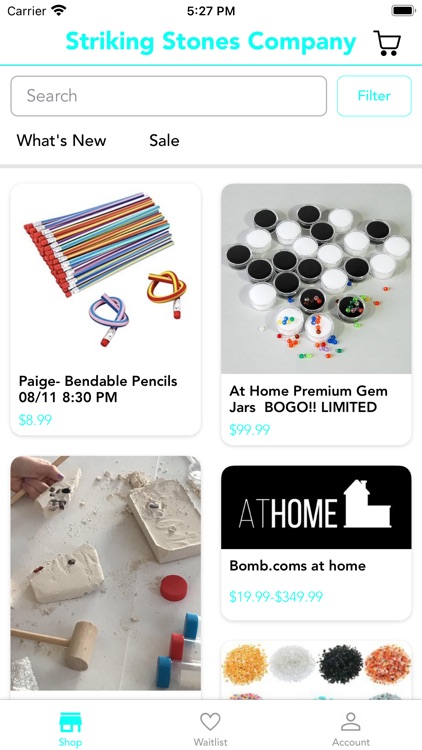
Task: Open the AT HOME logo image
Action: point(316,507)
